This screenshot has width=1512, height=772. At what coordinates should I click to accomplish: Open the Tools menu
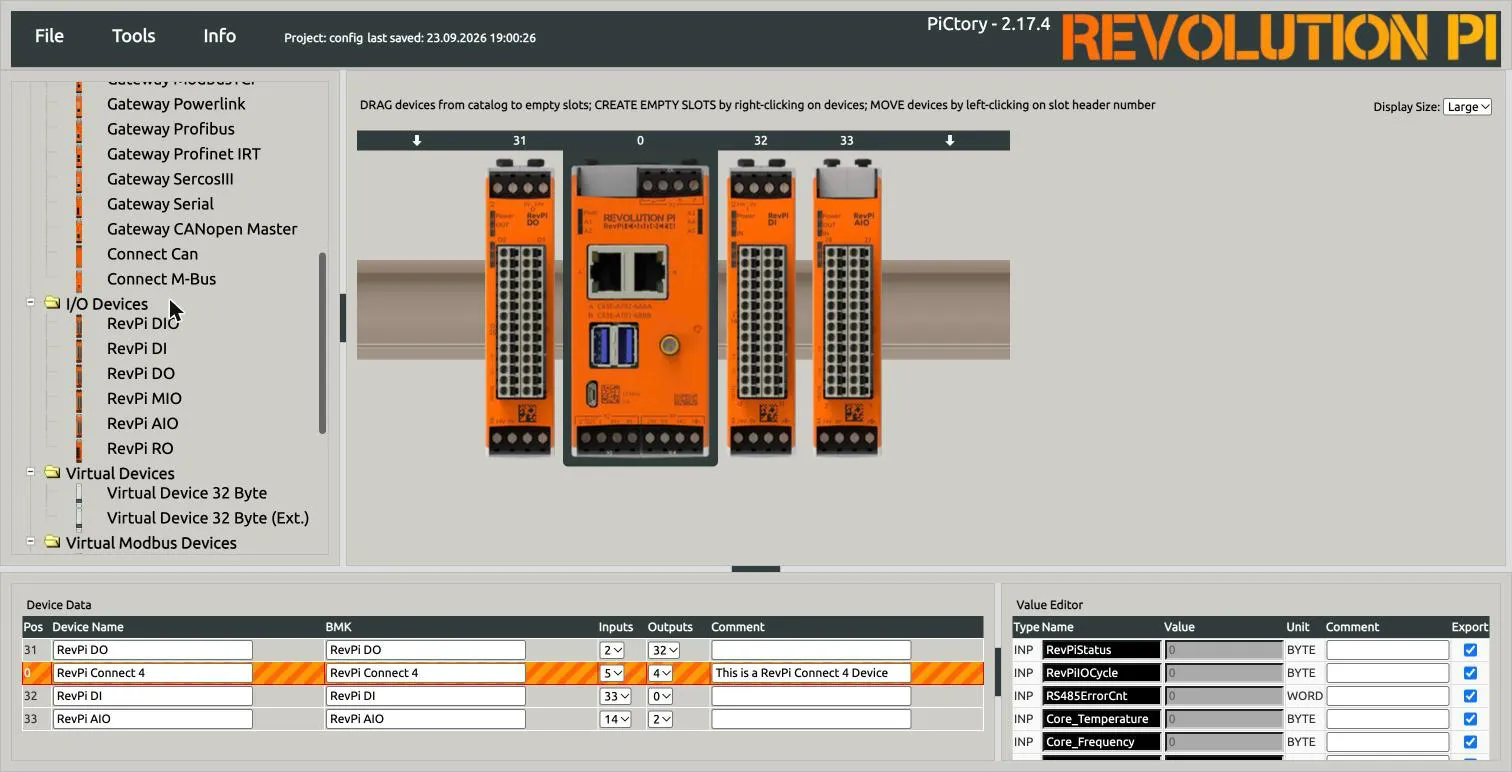click(133, 36)
